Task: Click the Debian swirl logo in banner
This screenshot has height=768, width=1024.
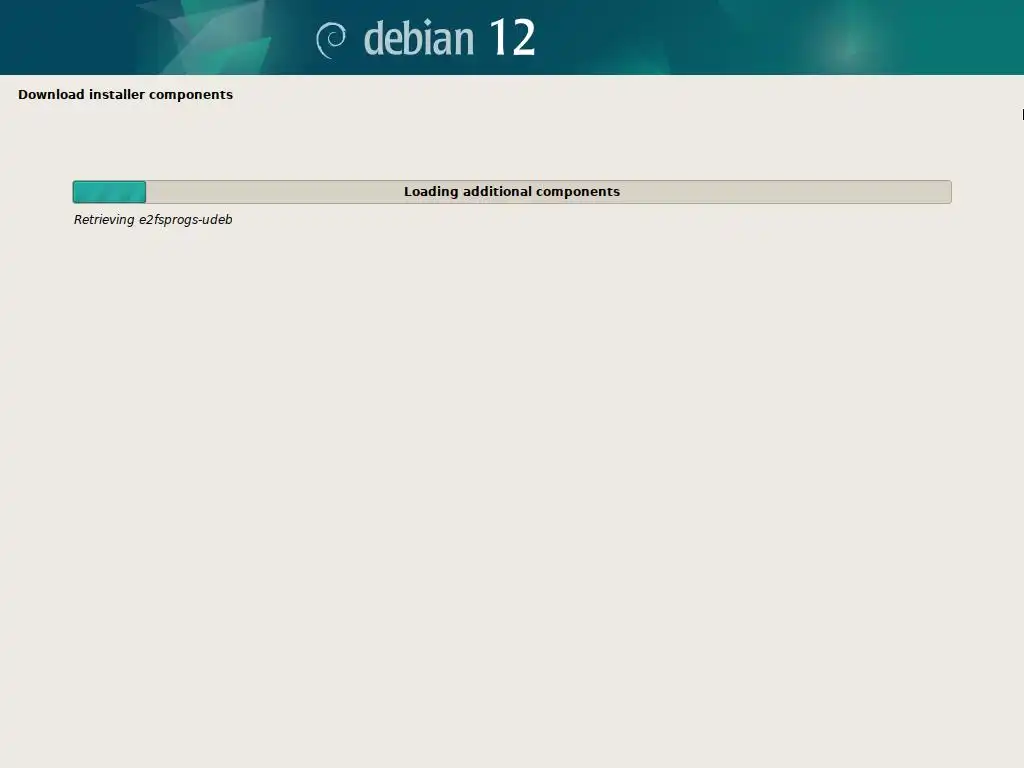Action: pos(331,40)
